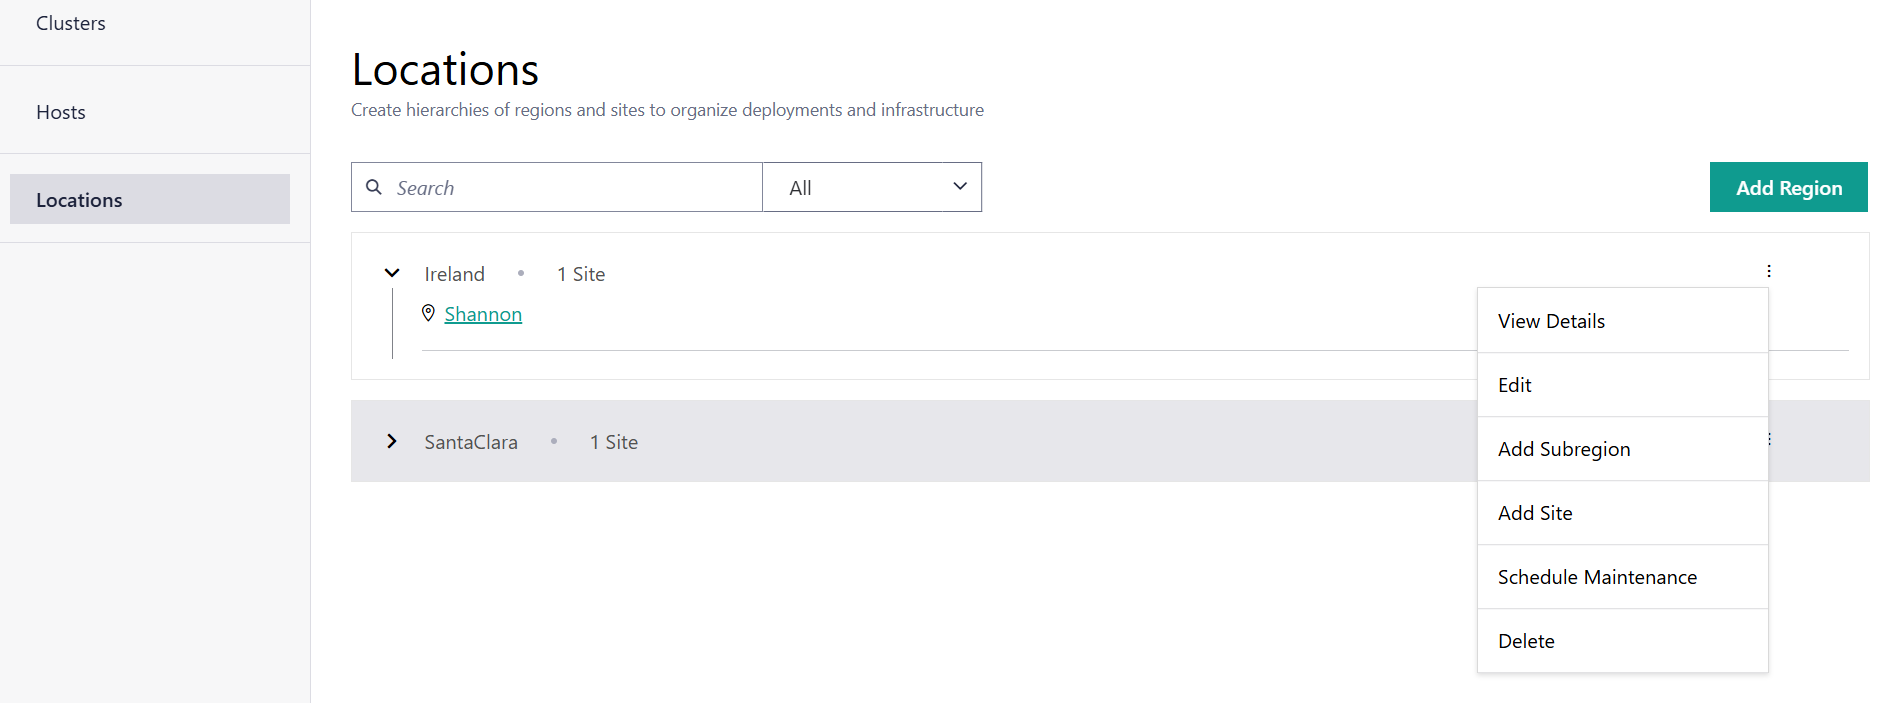Viewport: 1888px width, 703px height.
Task: Open Hosts in the sidebar
Action: [61, 112]
